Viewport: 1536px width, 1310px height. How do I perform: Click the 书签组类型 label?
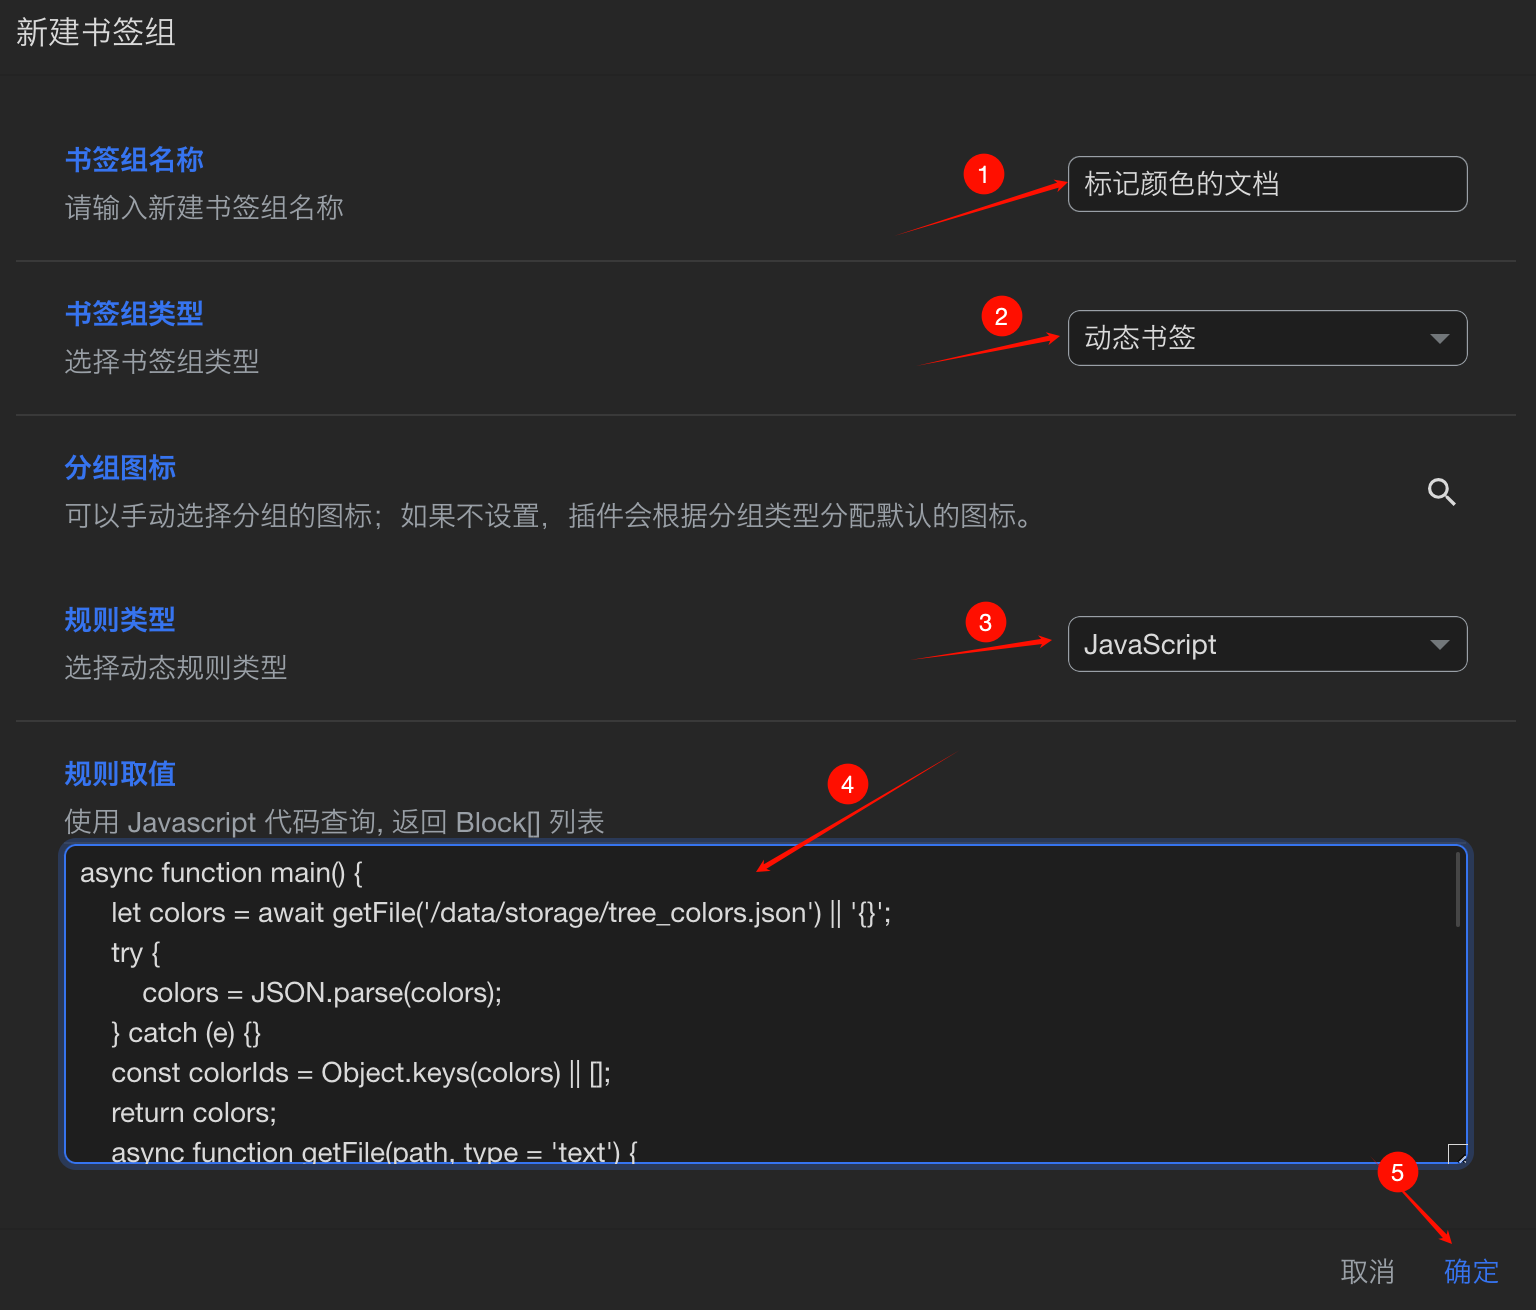click(x=134, y=314)
